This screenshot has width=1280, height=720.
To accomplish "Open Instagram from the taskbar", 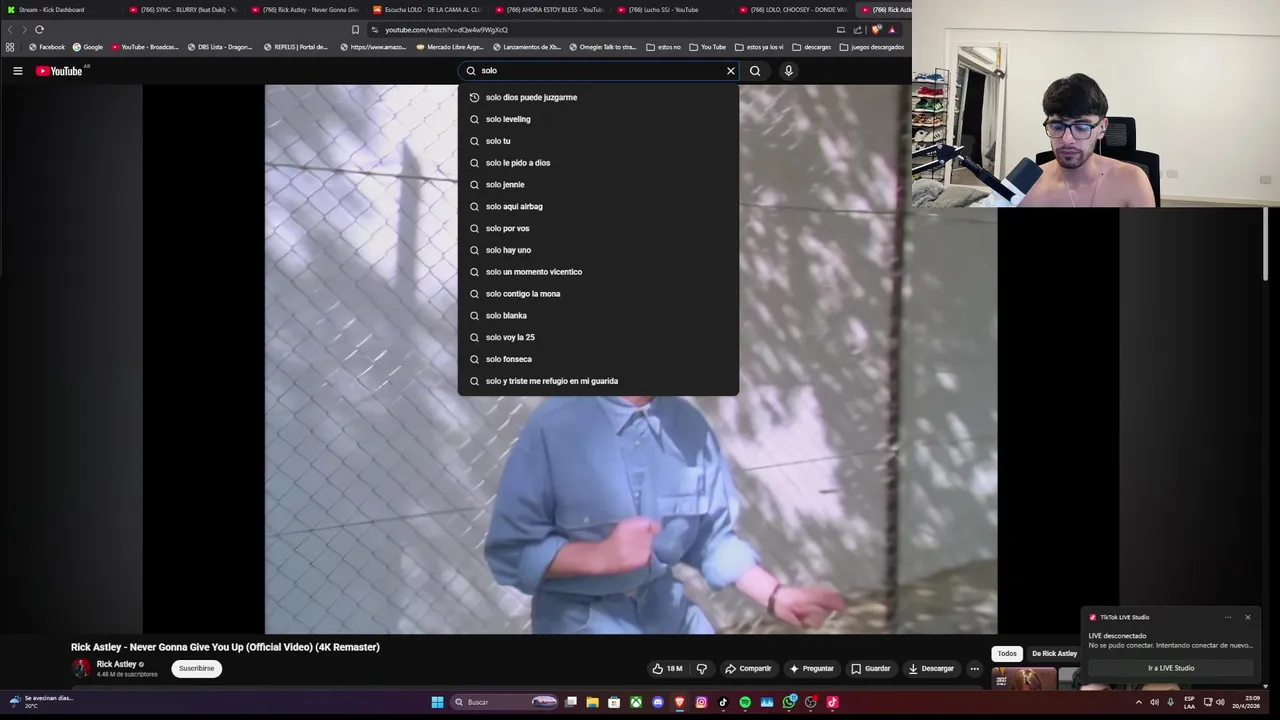I will click(701, 702).
